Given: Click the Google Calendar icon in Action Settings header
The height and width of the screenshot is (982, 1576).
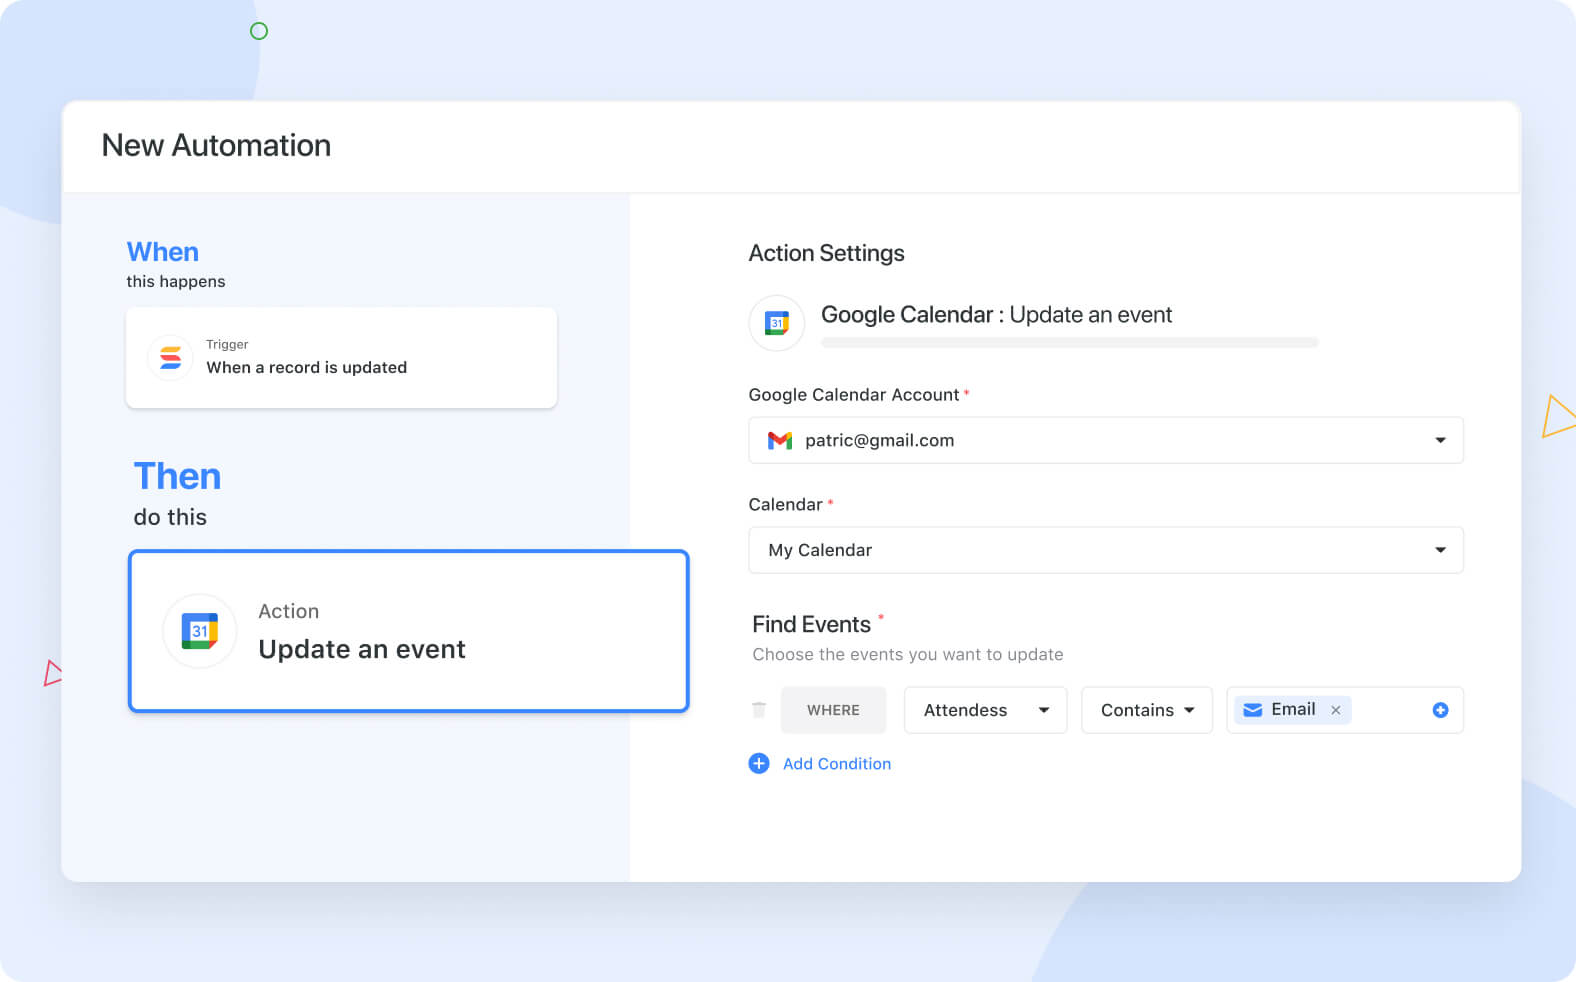Looking at the screenshot, I should point(777,323).
